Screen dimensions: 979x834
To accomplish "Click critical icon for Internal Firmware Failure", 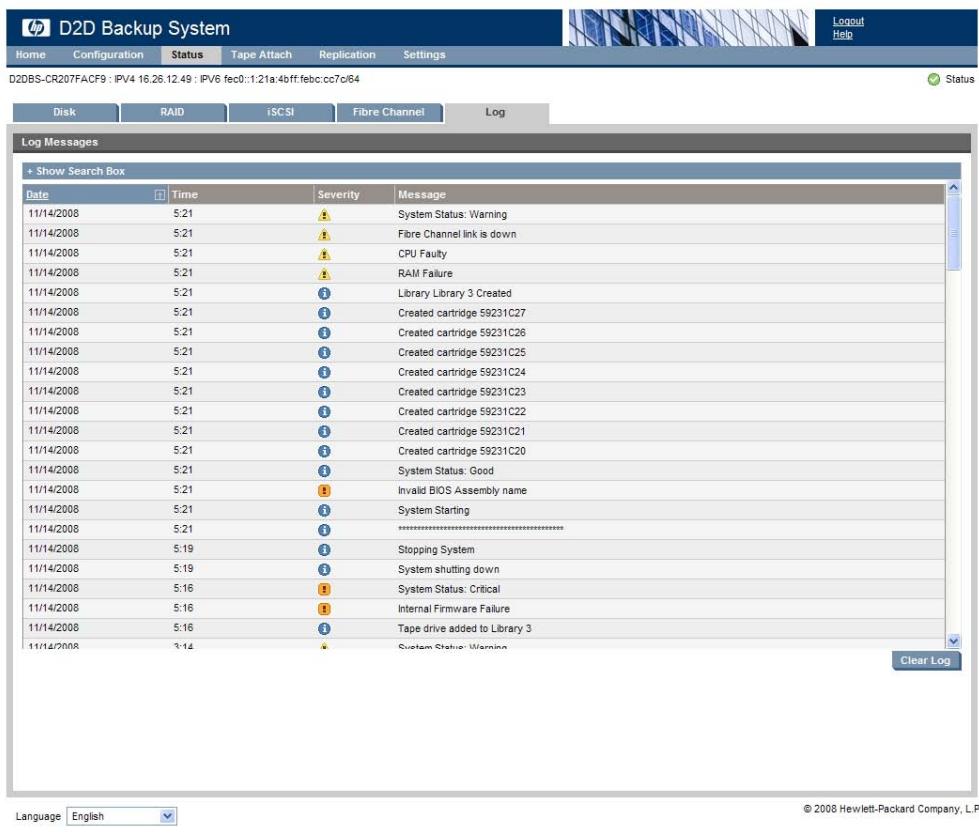I will tap(324, 609).
